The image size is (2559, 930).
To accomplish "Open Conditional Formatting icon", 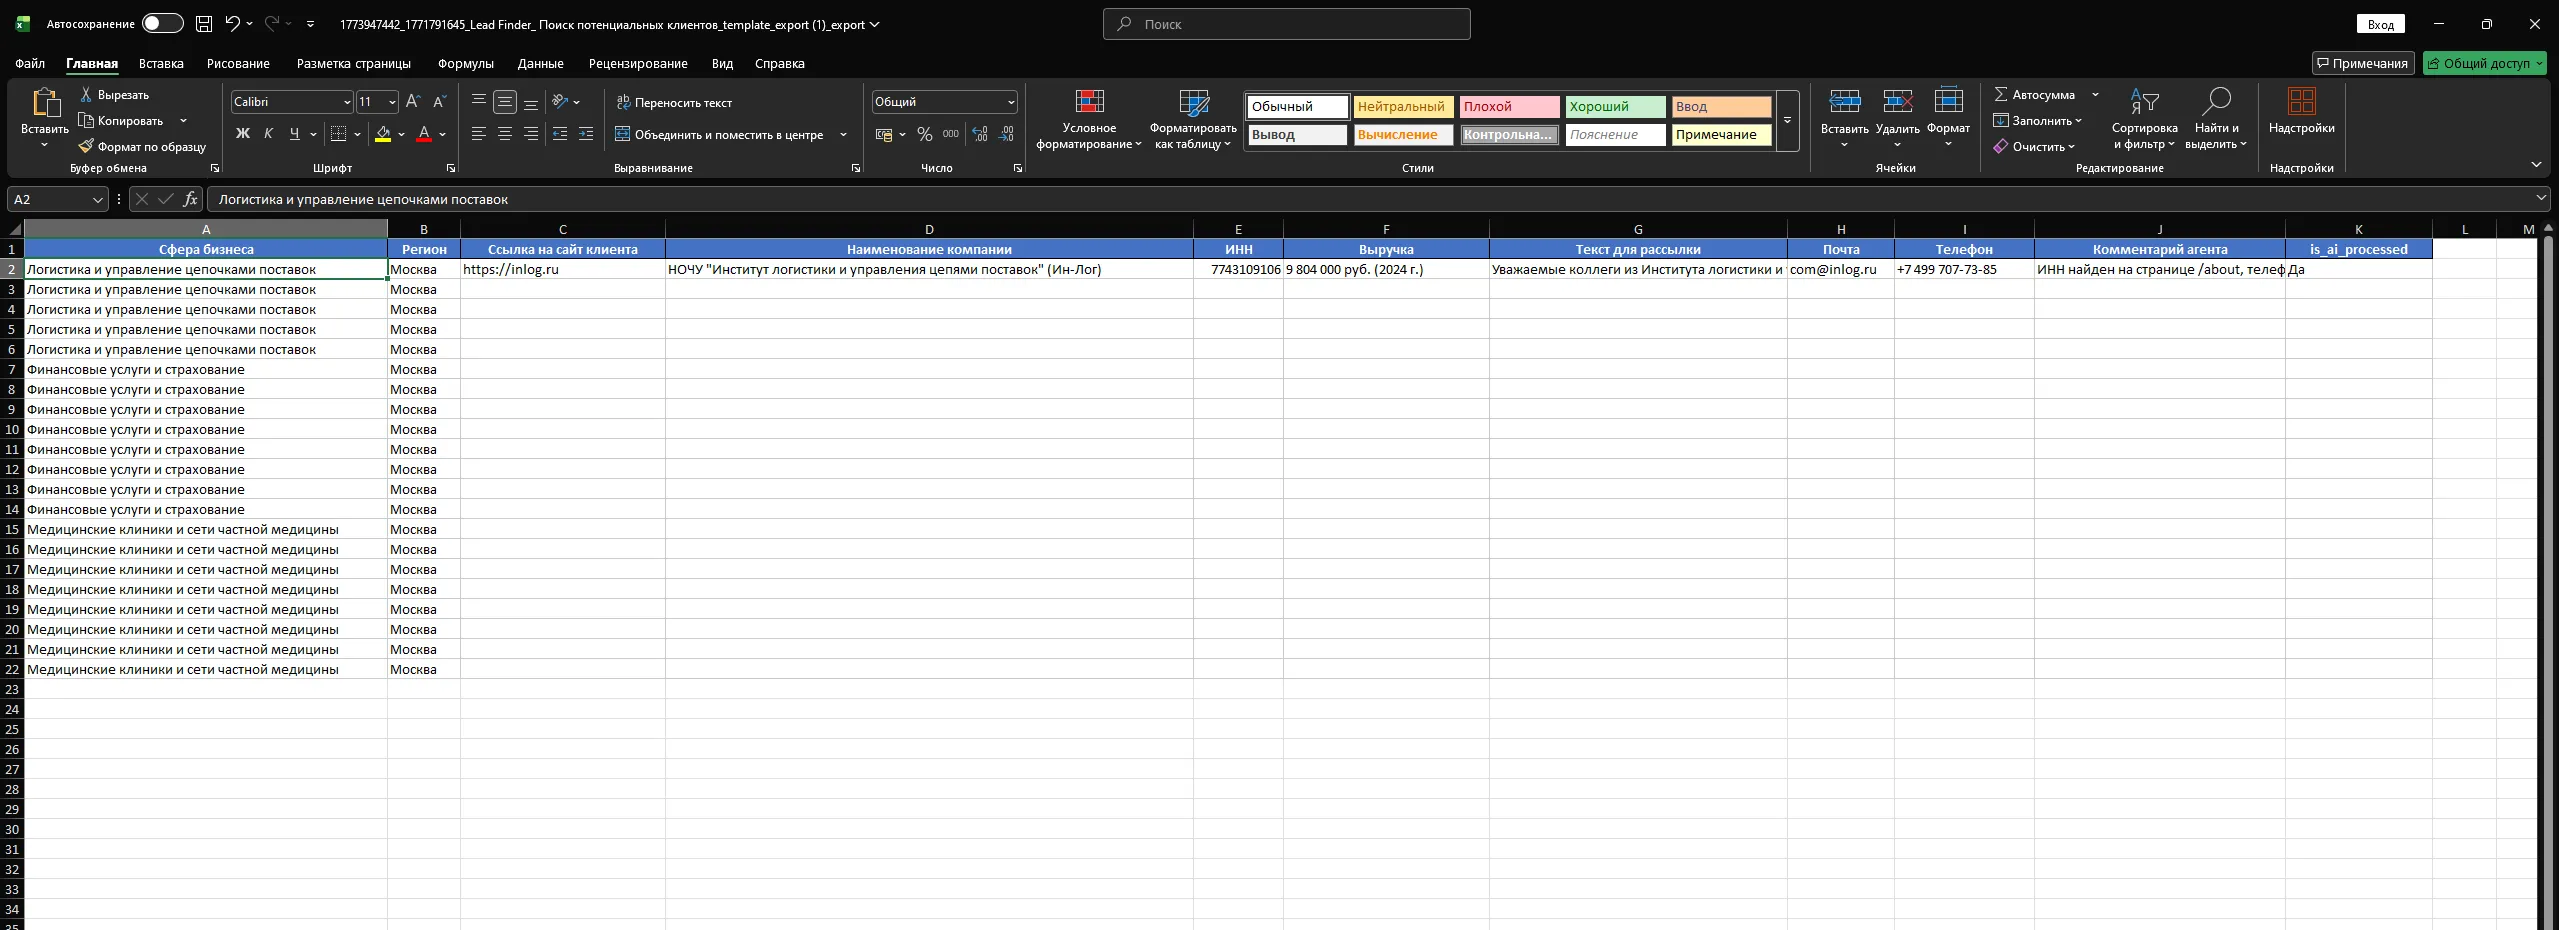I will (x=1089, y=102).
